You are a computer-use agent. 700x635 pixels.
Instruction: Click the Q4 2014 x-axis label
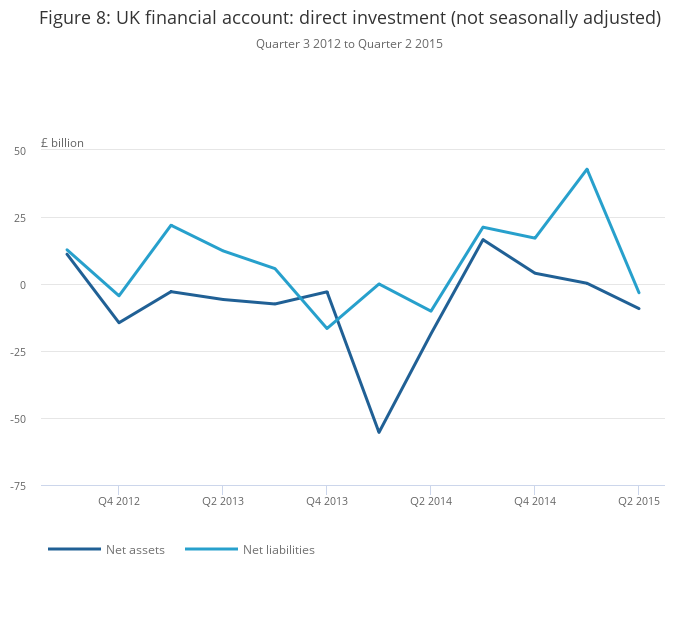pos(535,501)
